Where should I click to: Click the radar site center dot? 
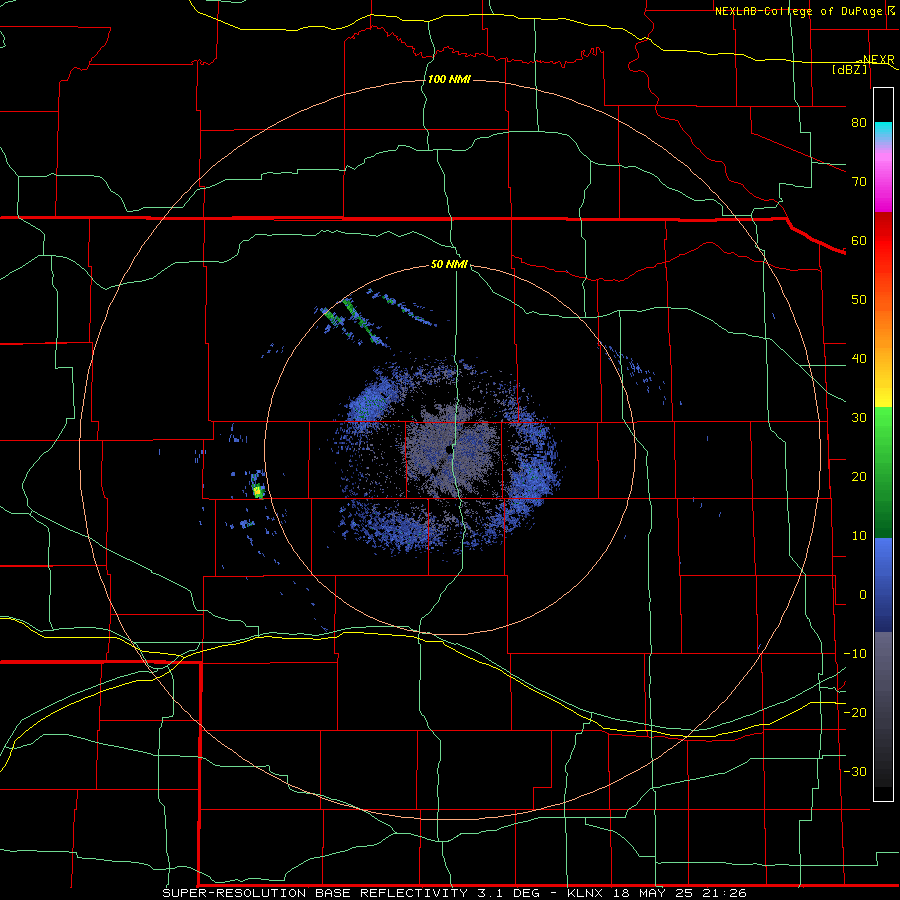[448, 452]
